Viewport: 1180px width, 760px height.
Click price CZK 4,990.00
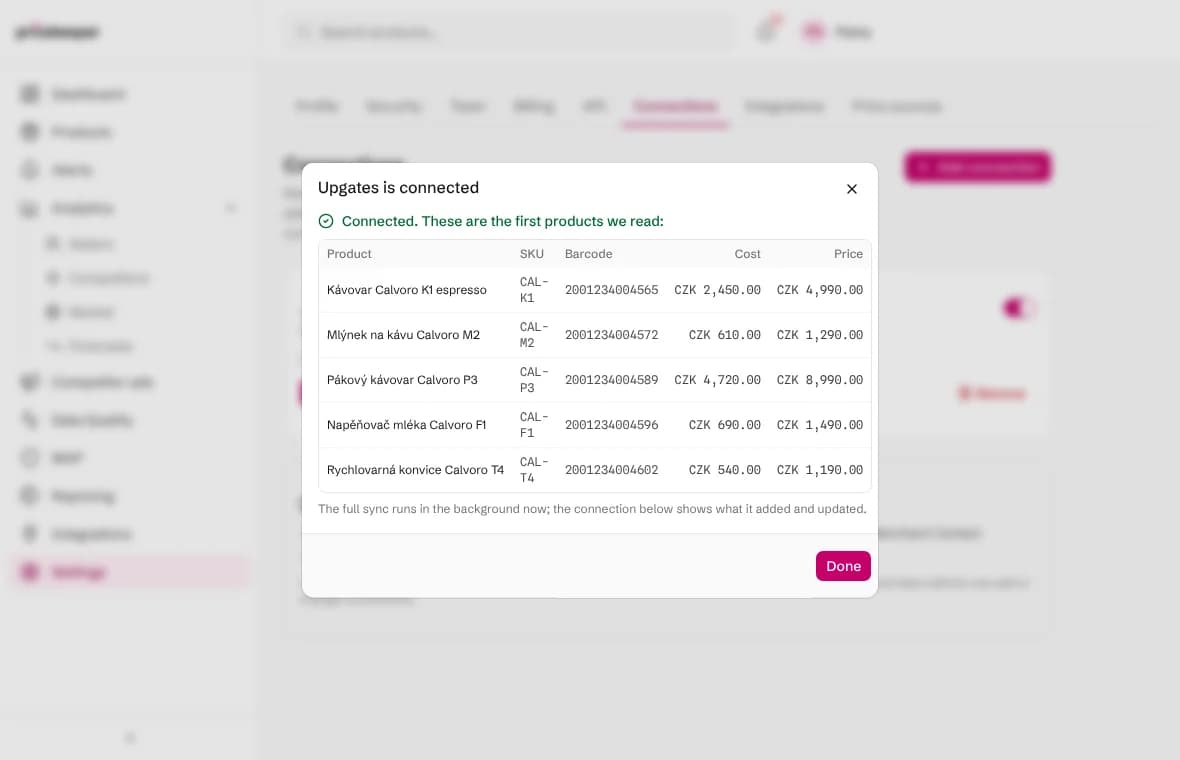(820, 290)
